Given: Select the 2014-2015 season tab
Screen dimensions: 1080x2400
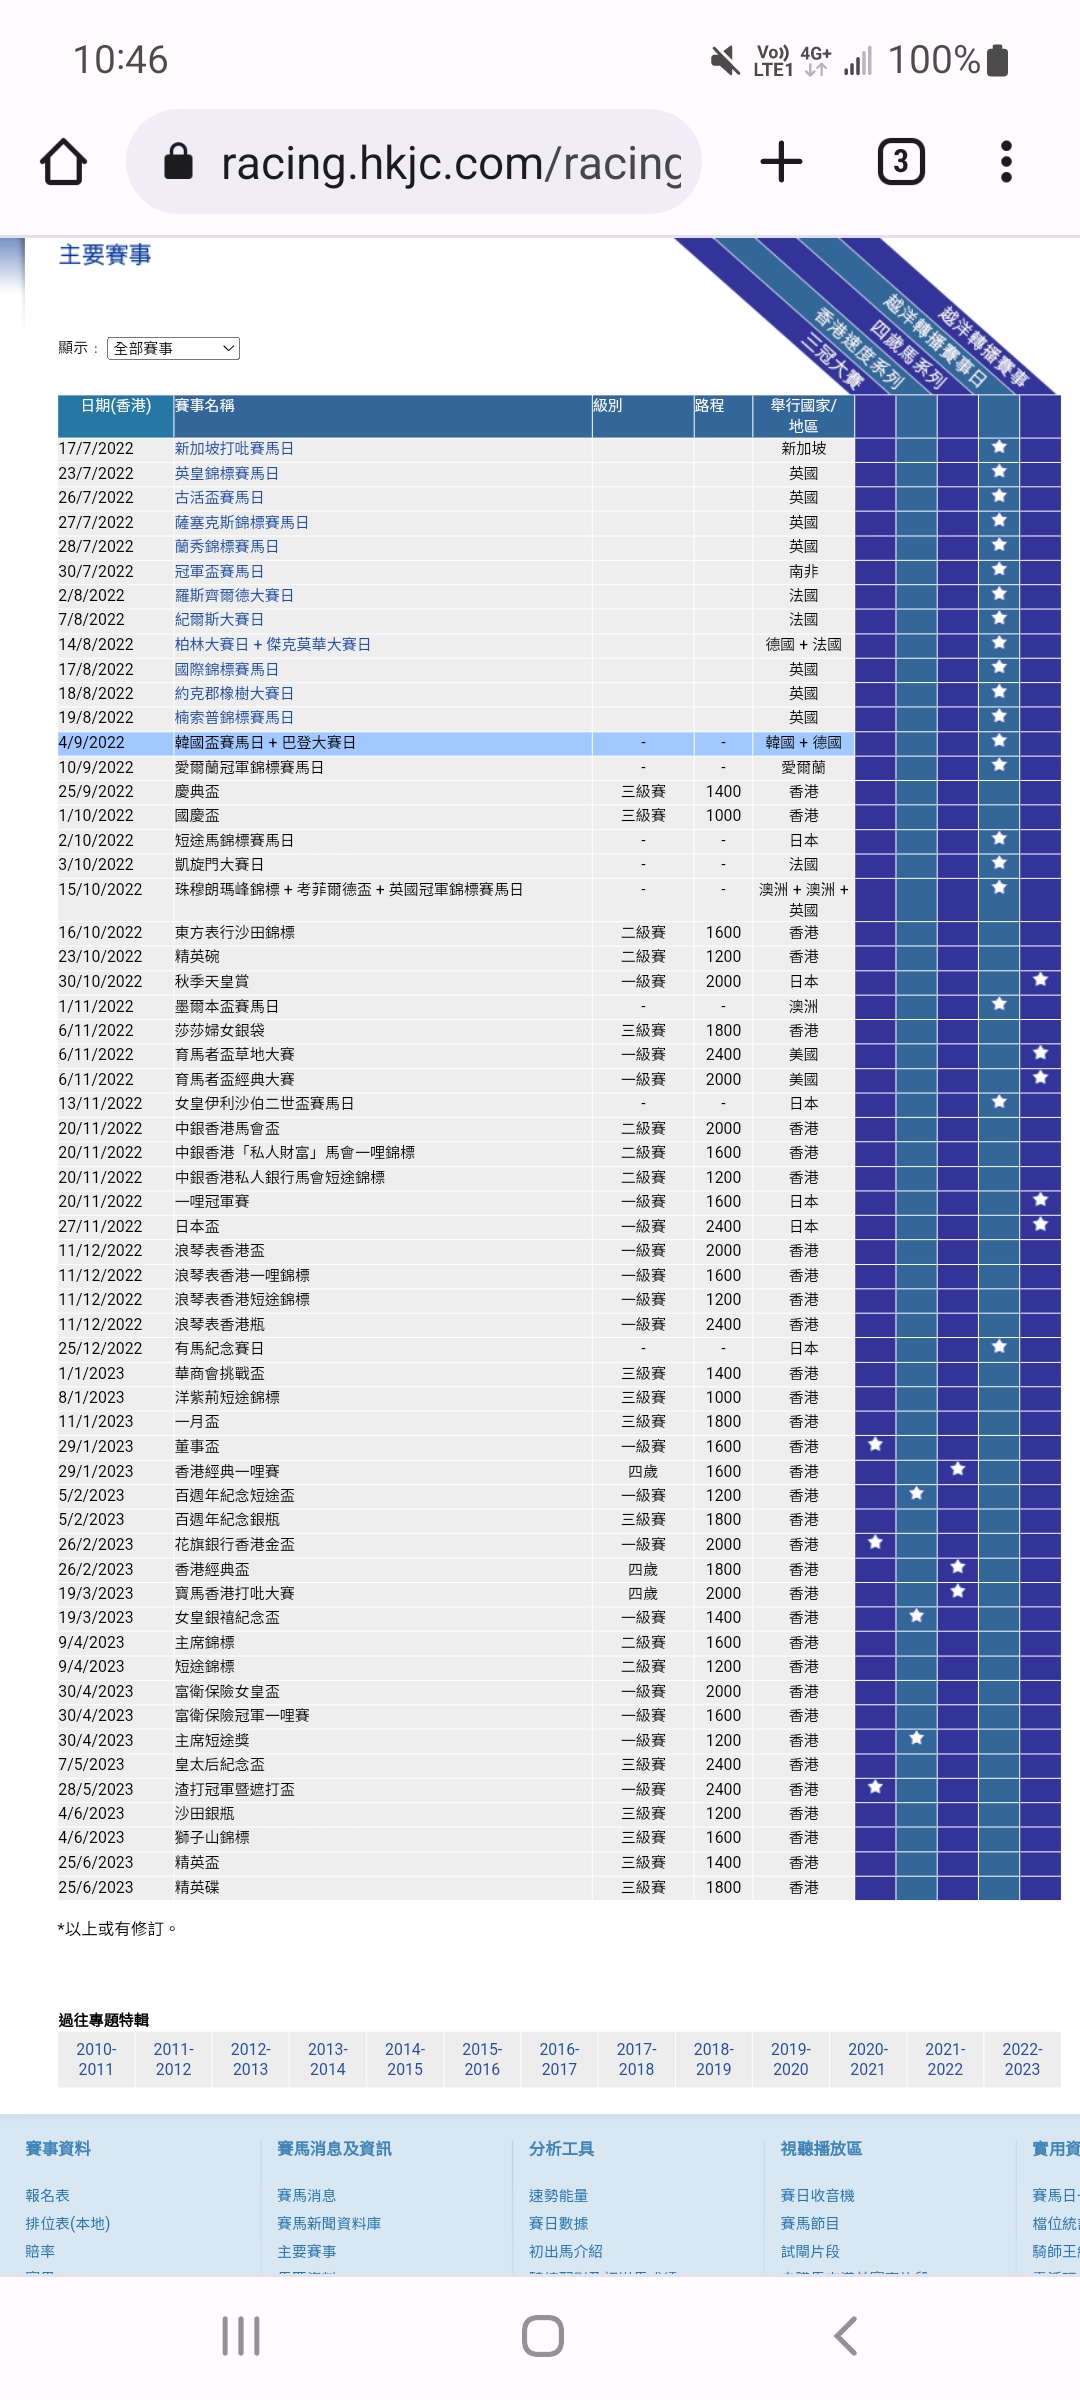Looking at the screenshot, I should (405, 2059).
